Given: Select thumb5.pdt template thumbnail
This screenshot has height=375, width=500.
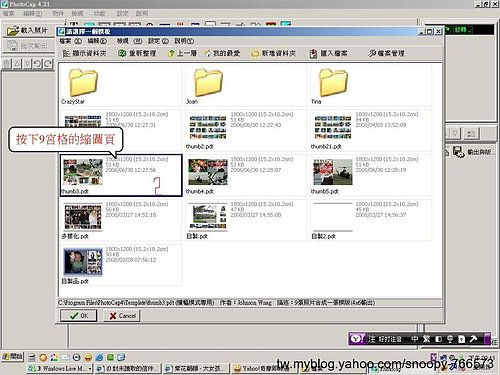Looking at the screenshot, I should point(333,172).
